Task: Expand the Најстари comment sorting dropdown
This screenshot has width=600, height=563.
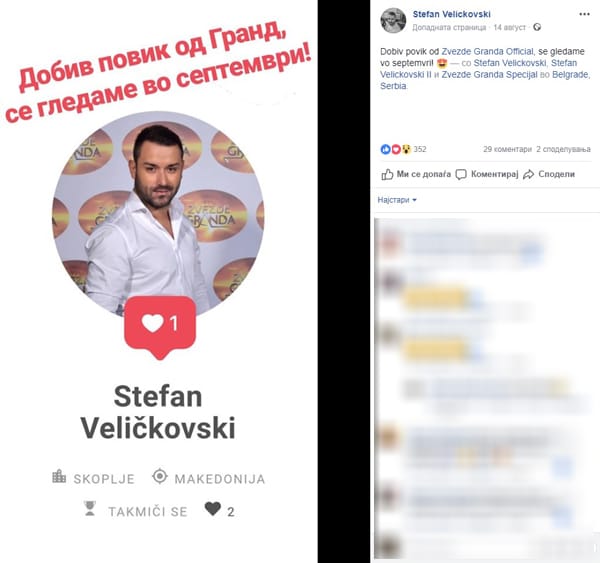Action: [x=397, y=200]
